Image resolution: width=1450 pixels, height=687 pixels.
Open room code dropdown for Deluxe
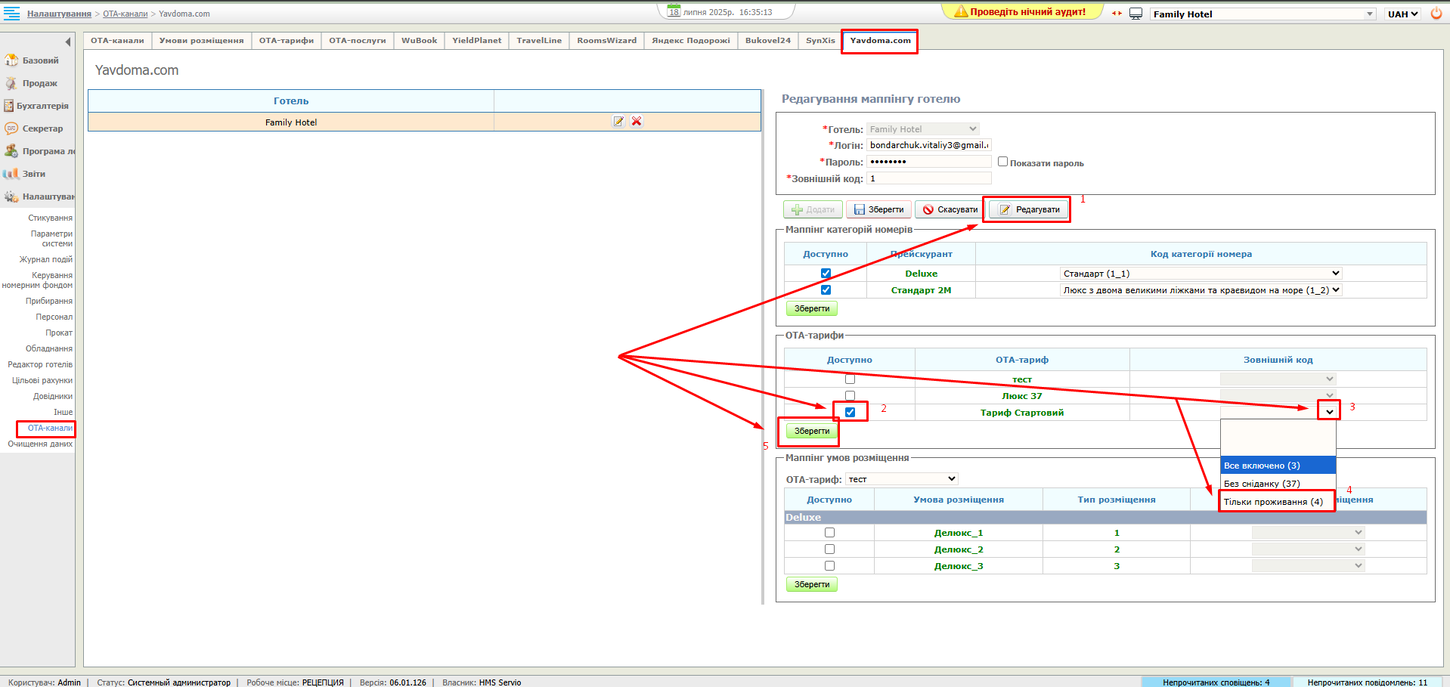[1199, 273]
